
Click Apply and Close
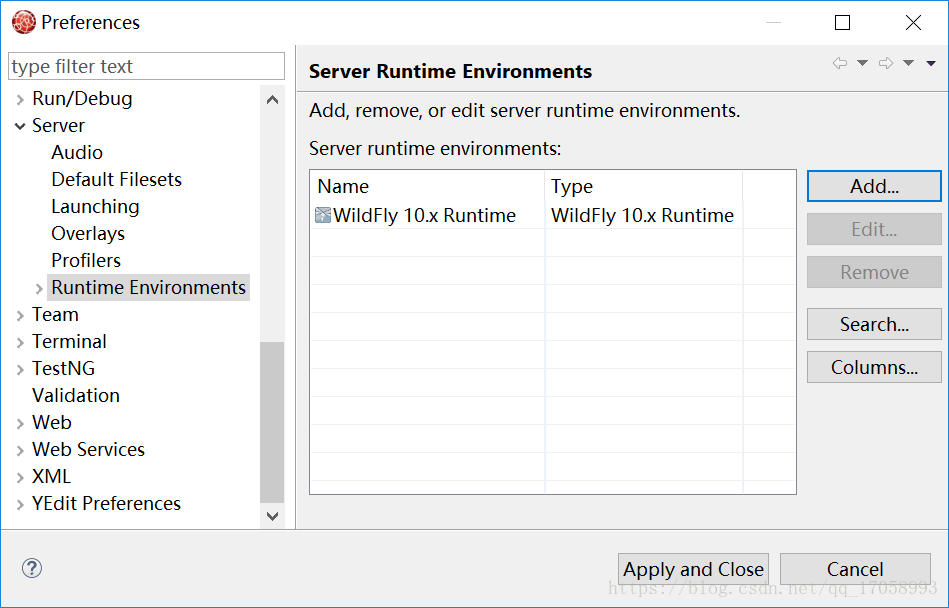[x=693, y=569]
